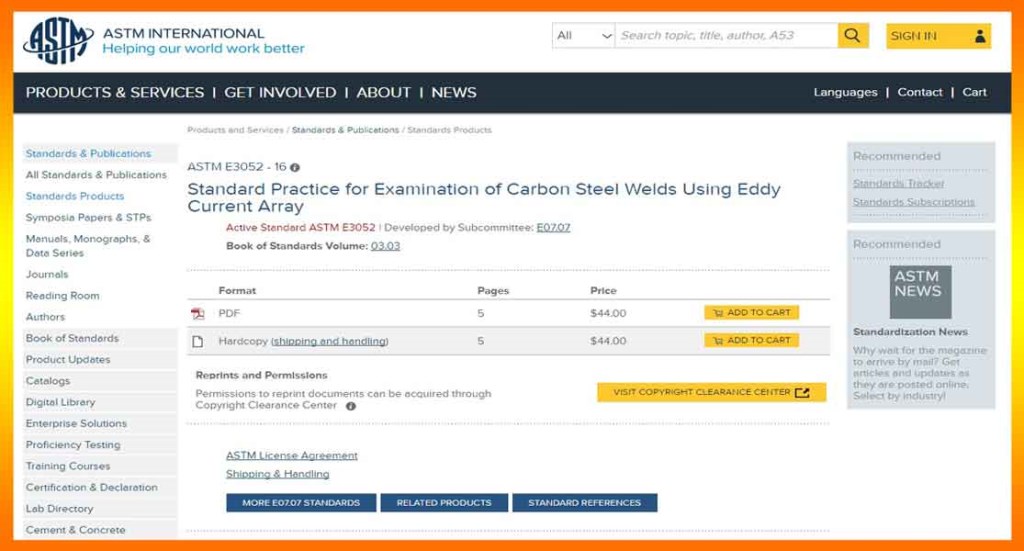
Task: Click the RELATED PRODUCTS button
Action: click(444, 503)
